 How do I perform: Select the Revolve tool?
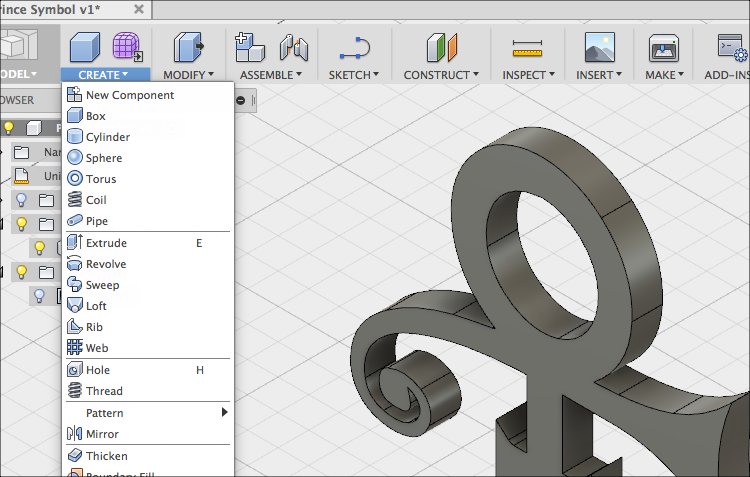[x=105, y=264]
